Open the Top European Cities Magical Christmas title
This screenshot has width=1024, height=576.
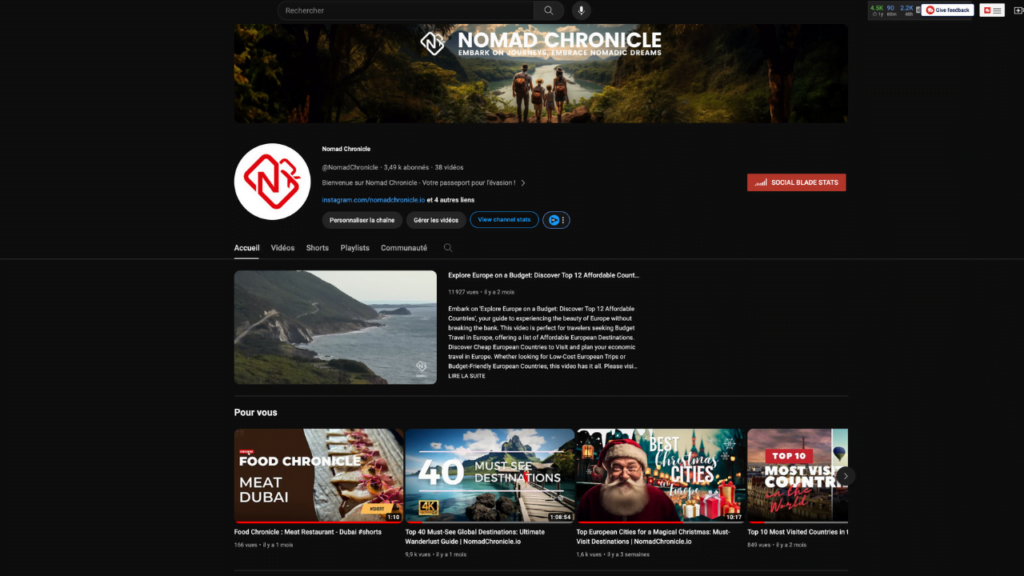click(x=653, y=537)
